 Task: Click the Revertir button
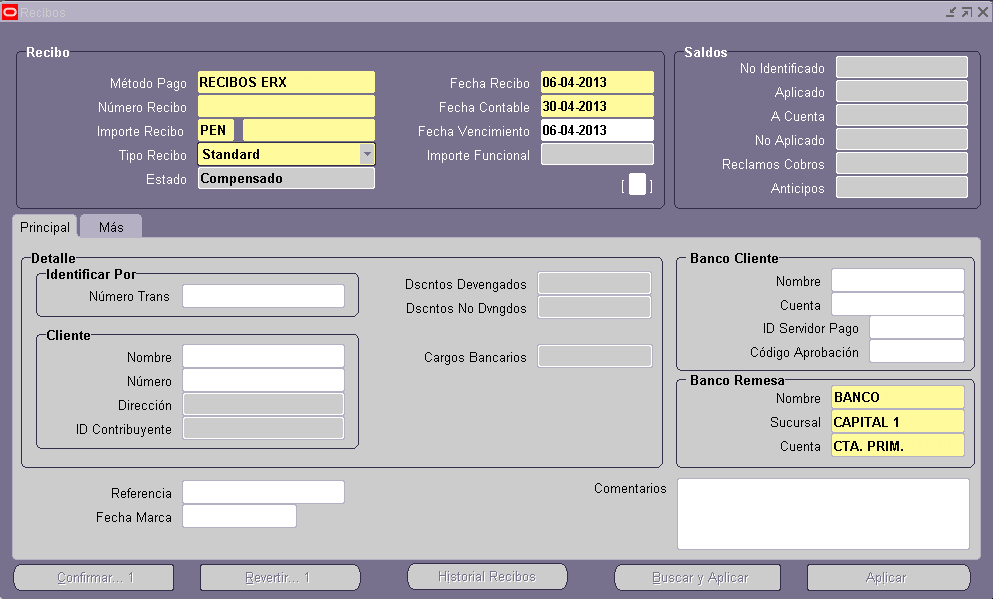pyautogui.click(x=280, y=577)
